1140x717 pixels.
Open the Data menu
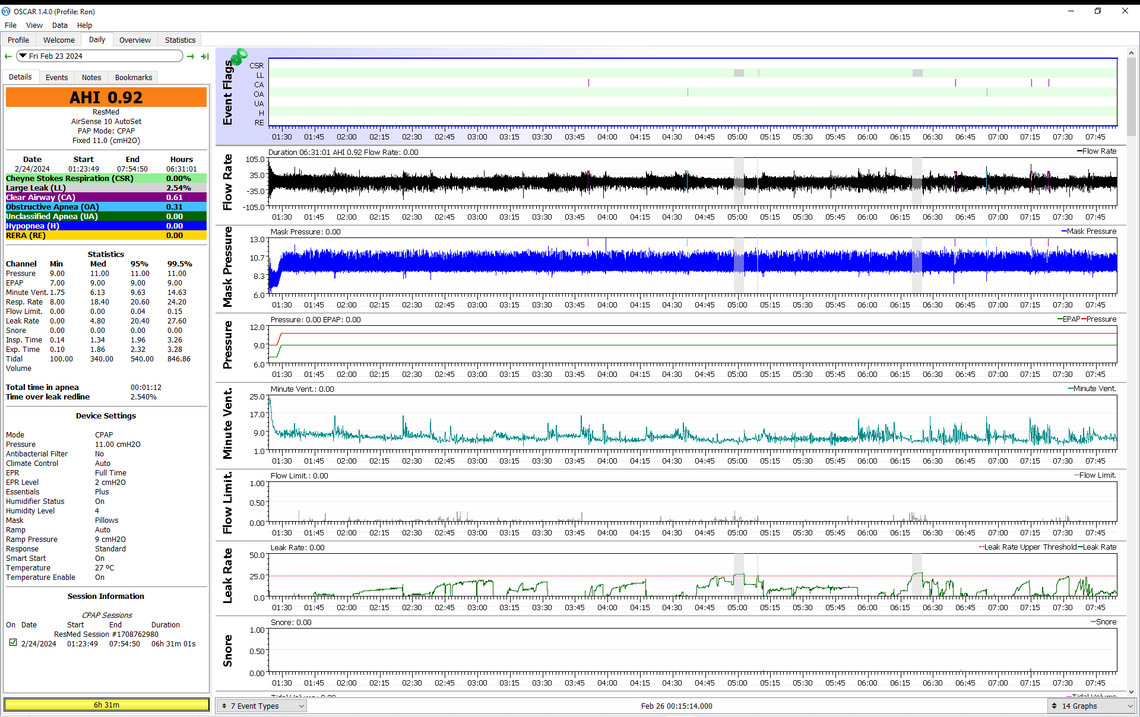(x=60, y=25)
